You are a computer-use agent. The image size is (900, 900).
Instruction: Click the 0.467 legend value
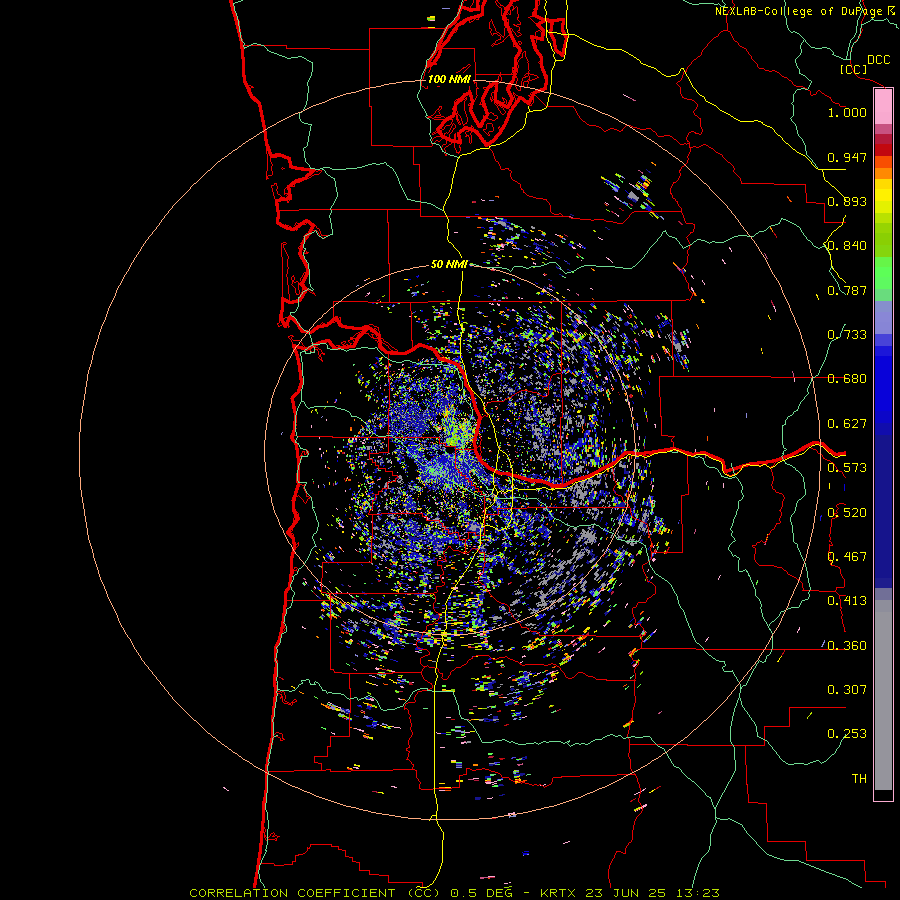point(847,557)
